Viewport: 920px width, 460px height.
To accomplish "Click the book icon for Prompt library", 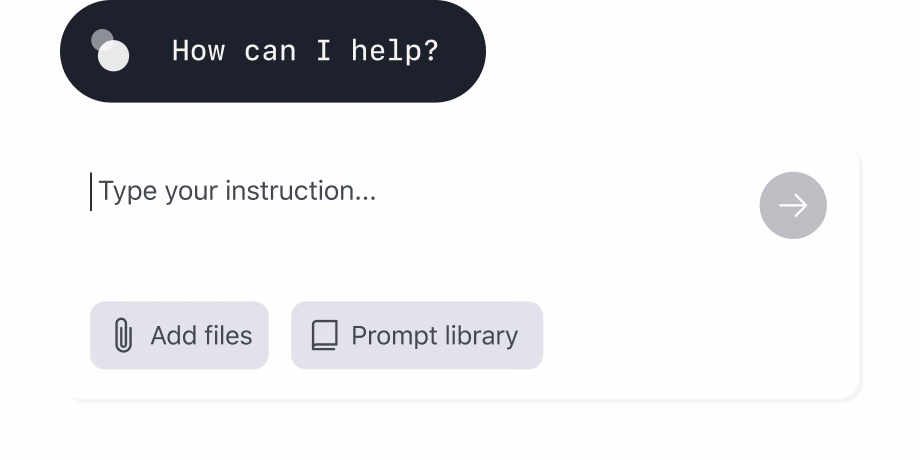I will pyautogui.click(x=324, y=336).
